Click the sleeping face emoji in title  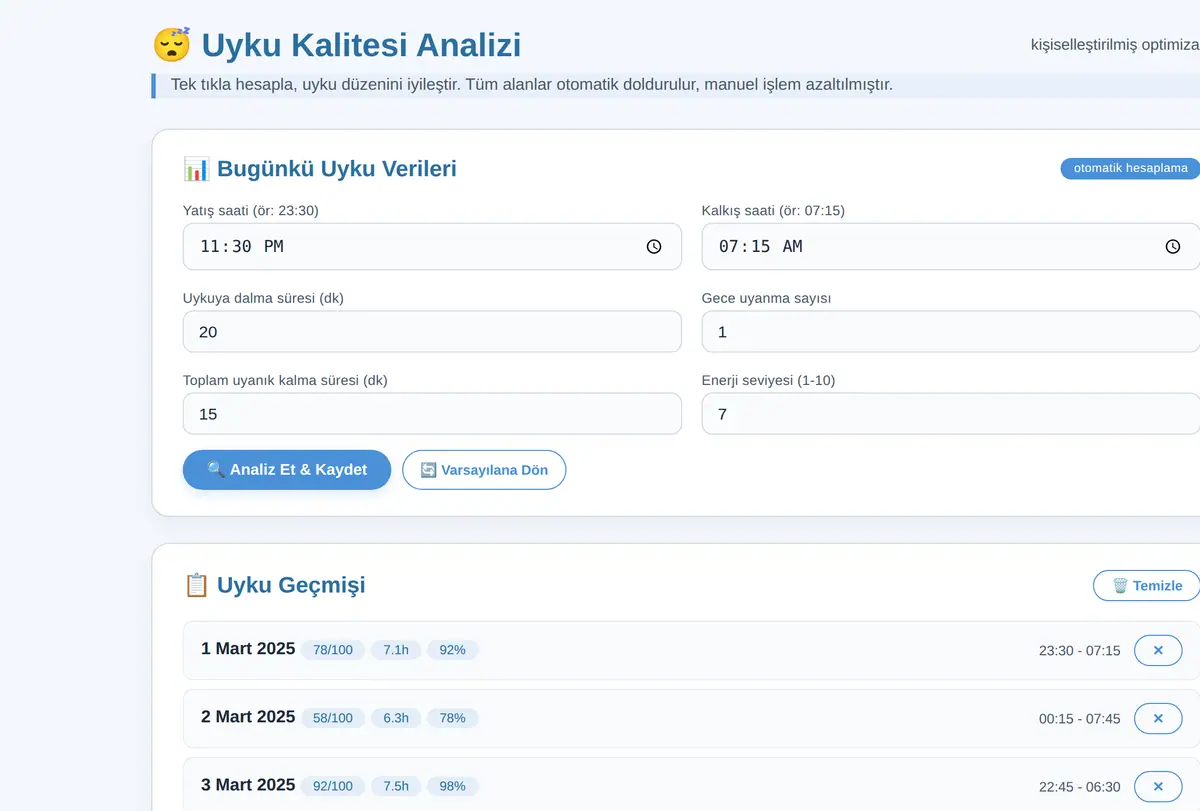[171, 45]
